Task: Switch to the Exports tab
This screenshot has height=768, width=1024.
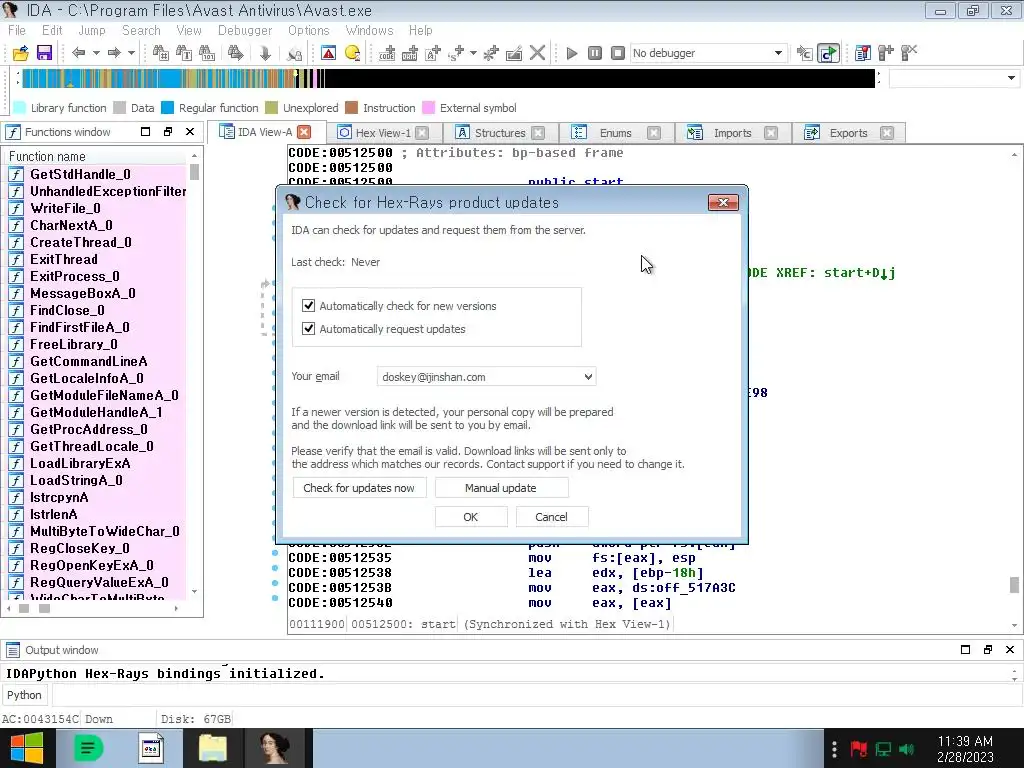Action: pyautogui.click(x=848, y=133)
